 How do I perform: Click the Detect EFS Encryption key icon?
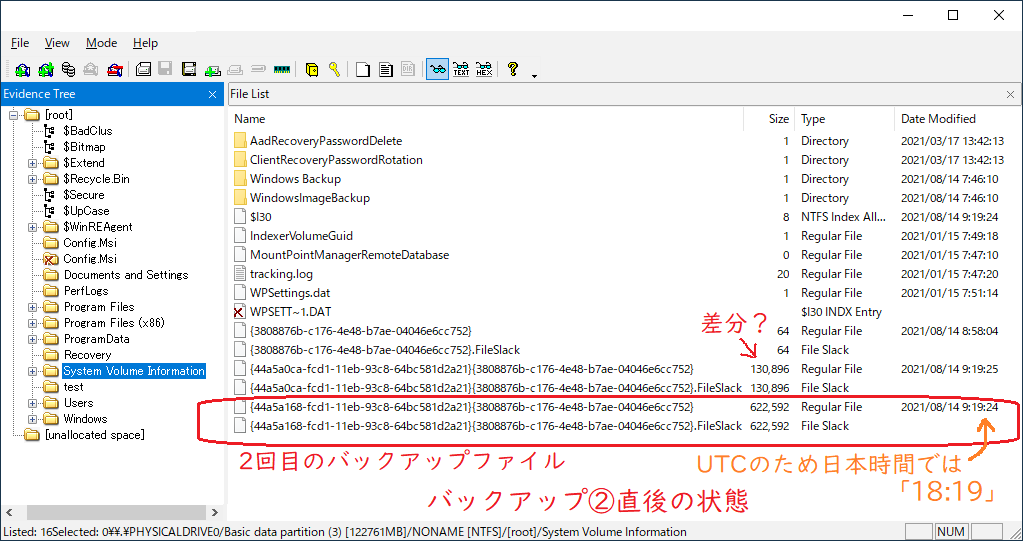coord(334,69)
